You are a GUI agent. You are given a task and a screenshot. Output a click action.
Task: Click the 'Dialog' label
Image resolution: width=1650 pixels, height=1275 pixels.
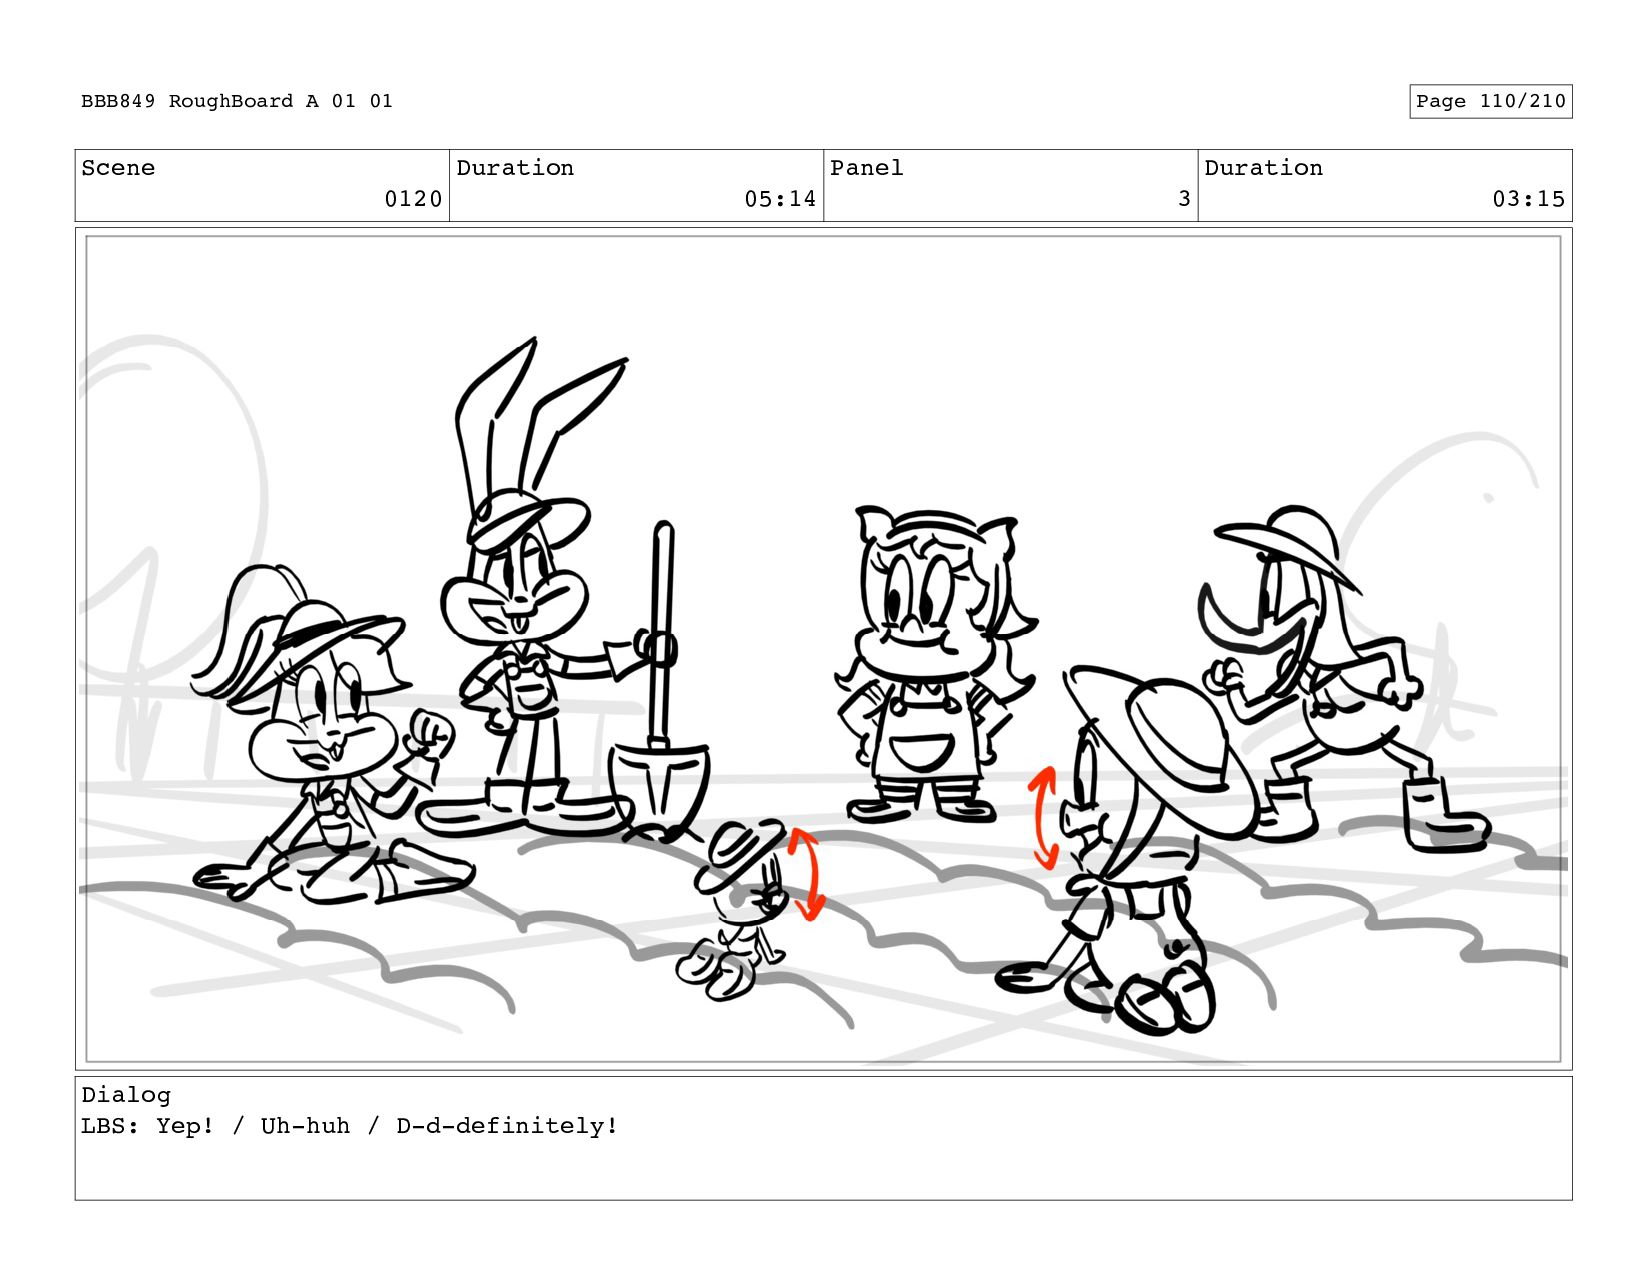[126, 1095]
